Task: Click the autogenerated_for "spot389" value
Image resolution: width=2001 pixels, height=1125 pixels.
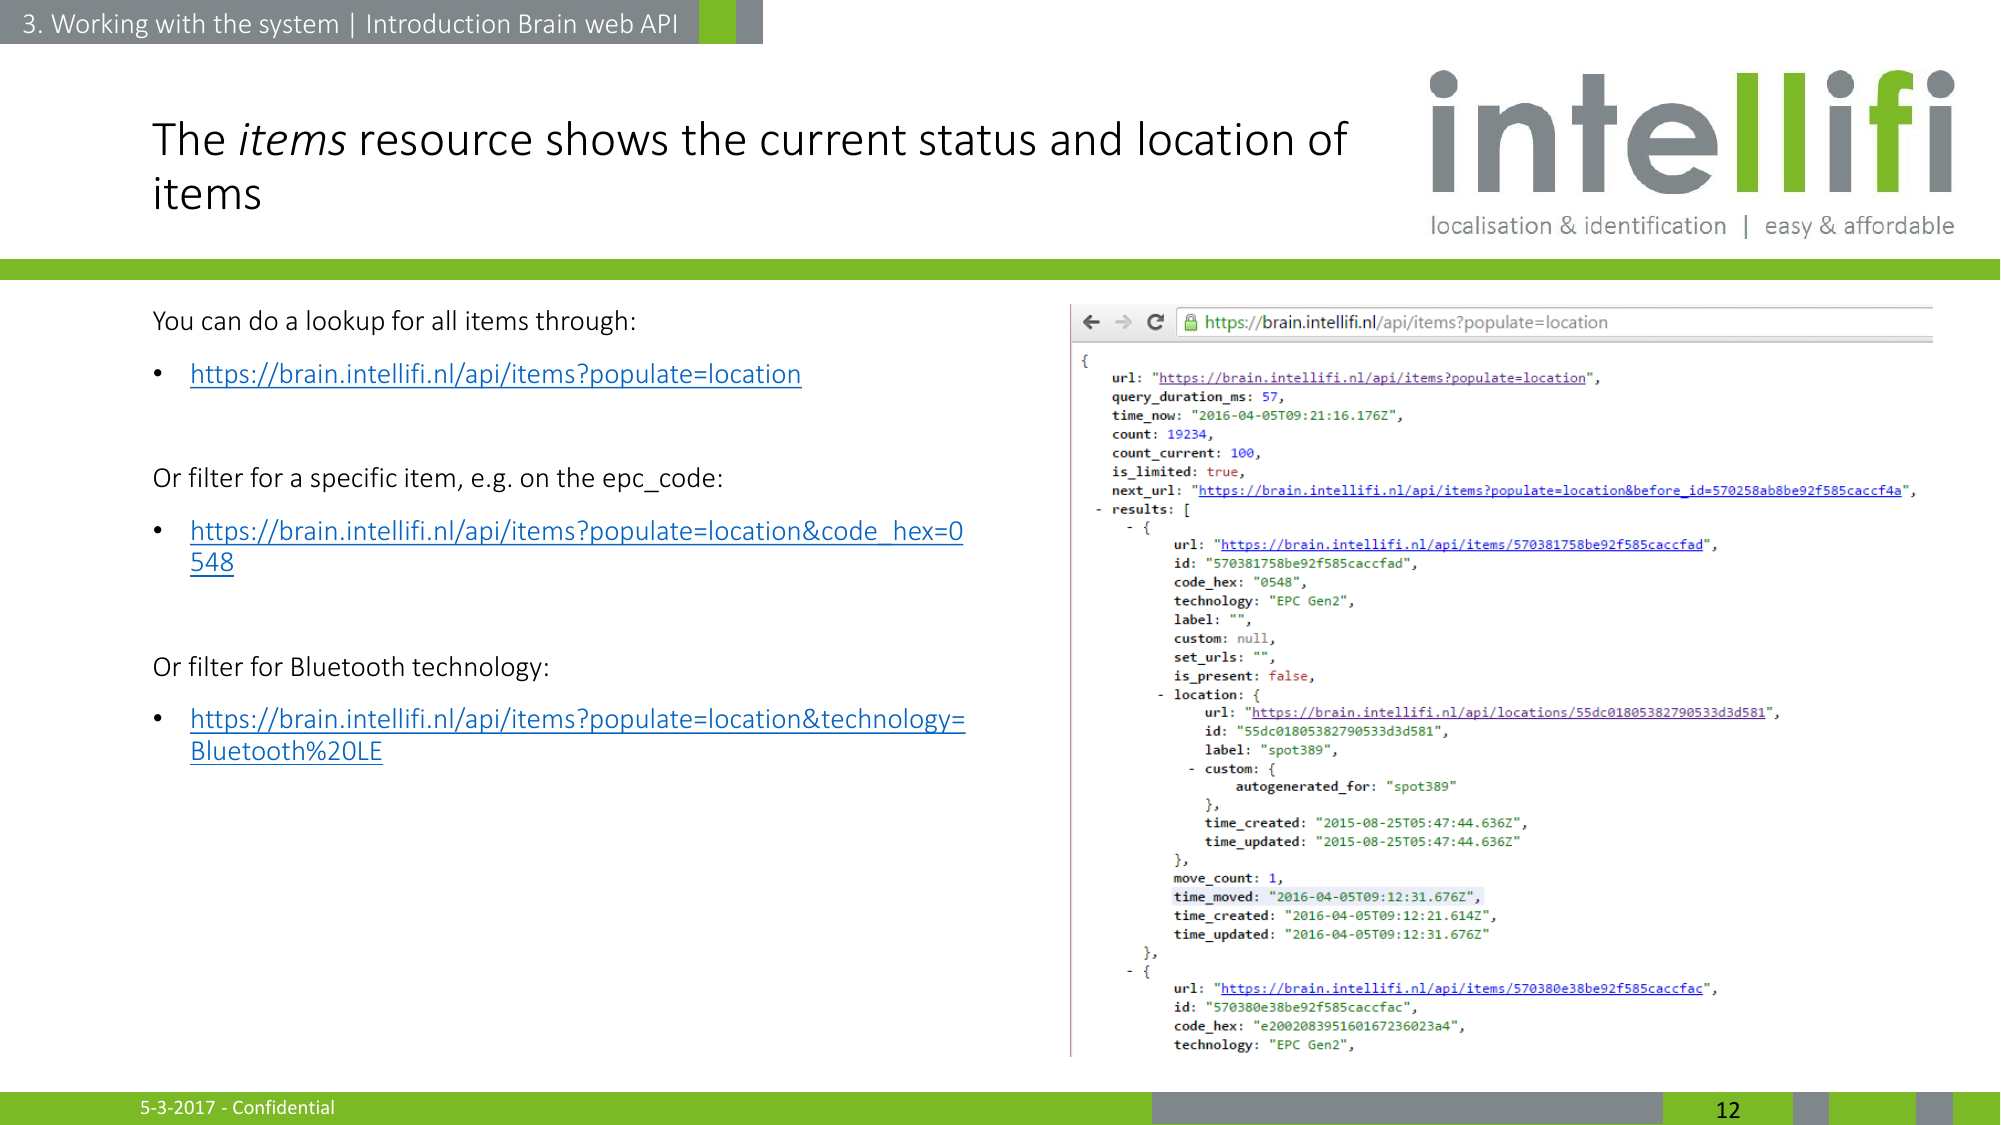Action: click(1421, 787)
